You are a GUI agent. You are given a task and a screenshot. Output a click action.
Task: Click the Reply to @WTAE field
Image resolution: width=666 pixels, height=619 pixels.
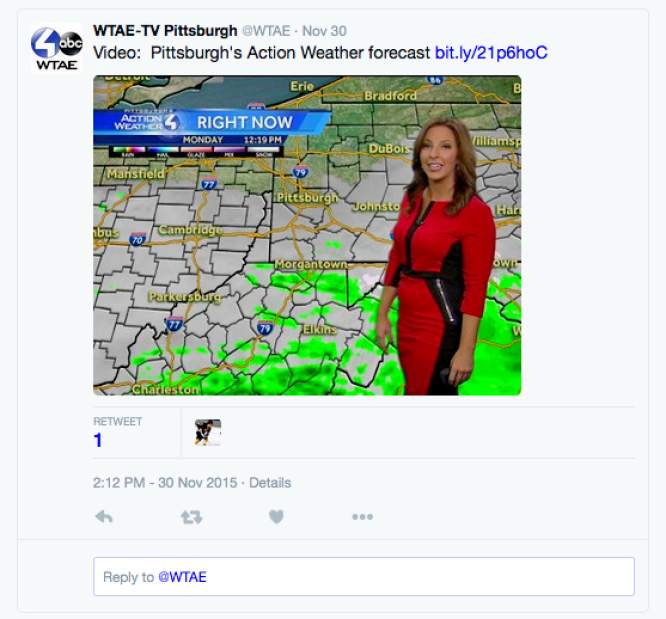pos(364,577)
